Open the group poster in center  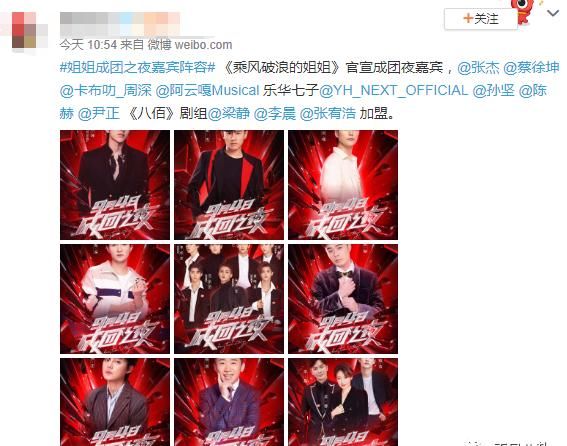[x=229, y=299]
